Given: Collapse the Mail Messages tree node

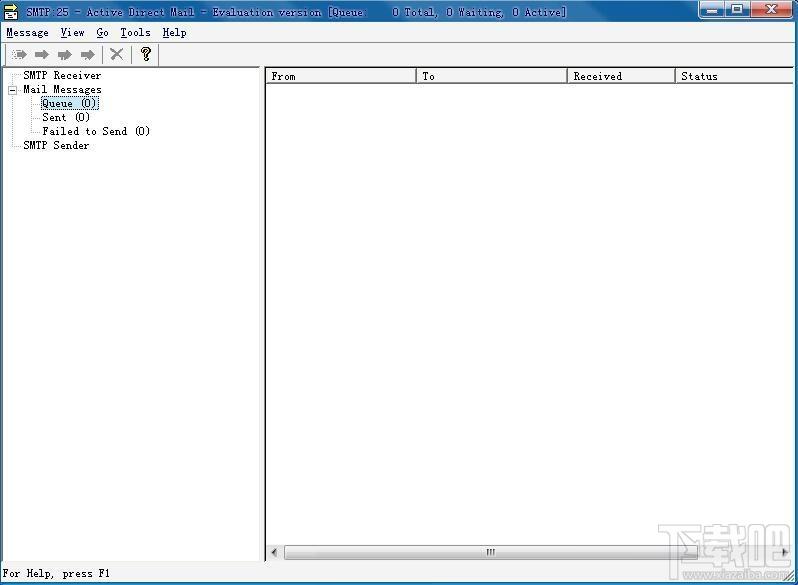Looking at the screenshot, I should click(x=13, y=90).
